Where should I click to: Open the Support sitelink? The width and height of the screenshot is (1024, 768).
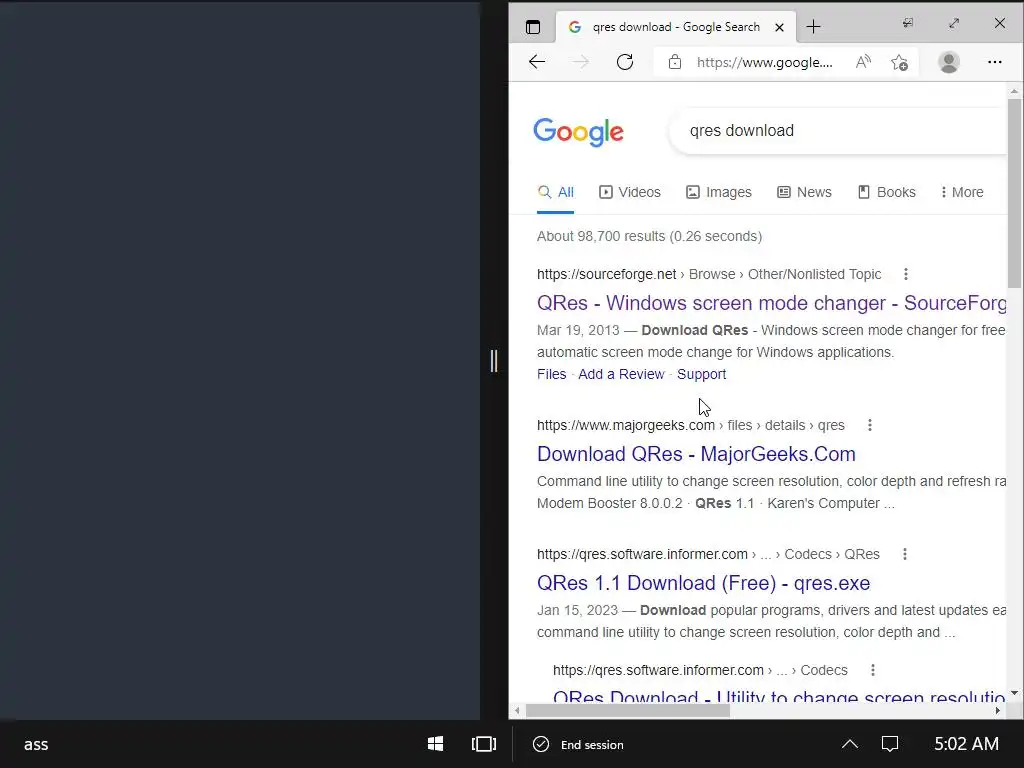701,374
